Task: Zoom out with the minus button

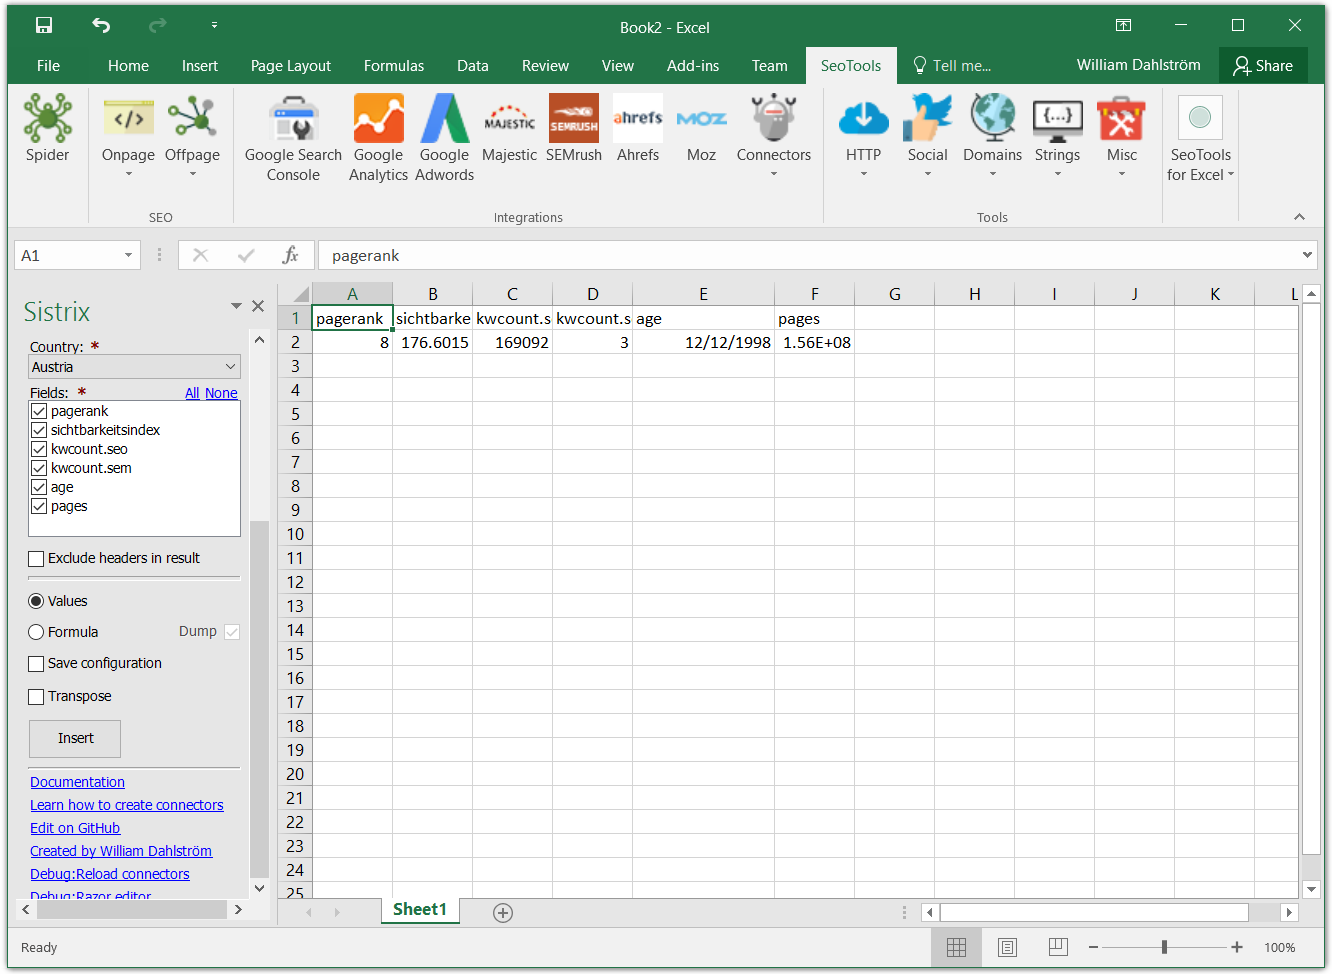Action: 1093,947
